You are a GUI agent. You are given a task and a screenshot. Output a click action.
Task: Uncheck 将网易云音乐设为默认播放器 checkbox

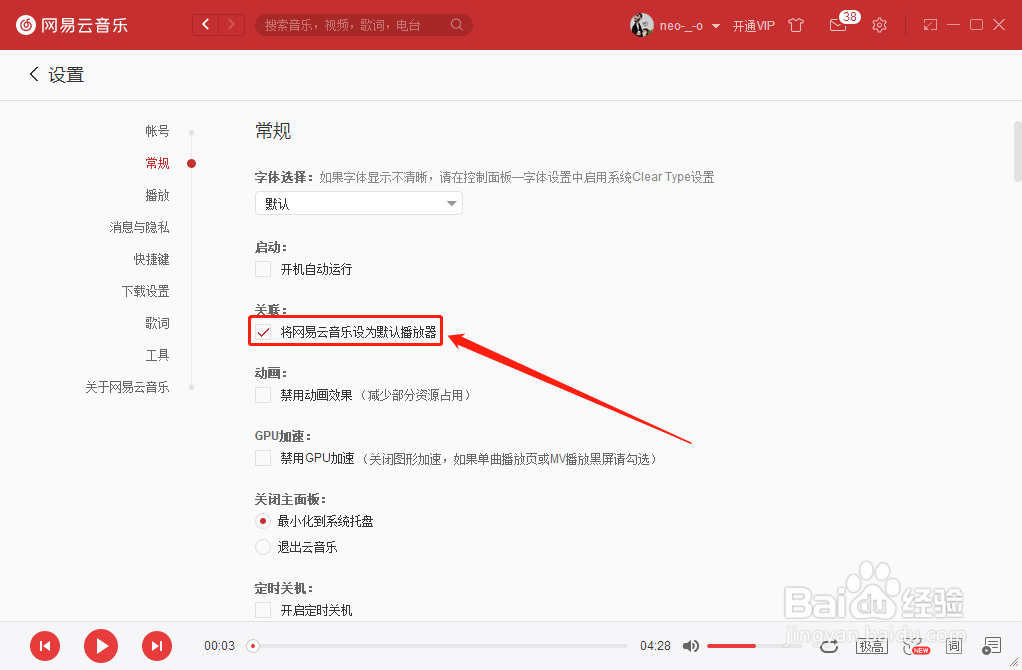pyautogui.click(x=263, y=332)
